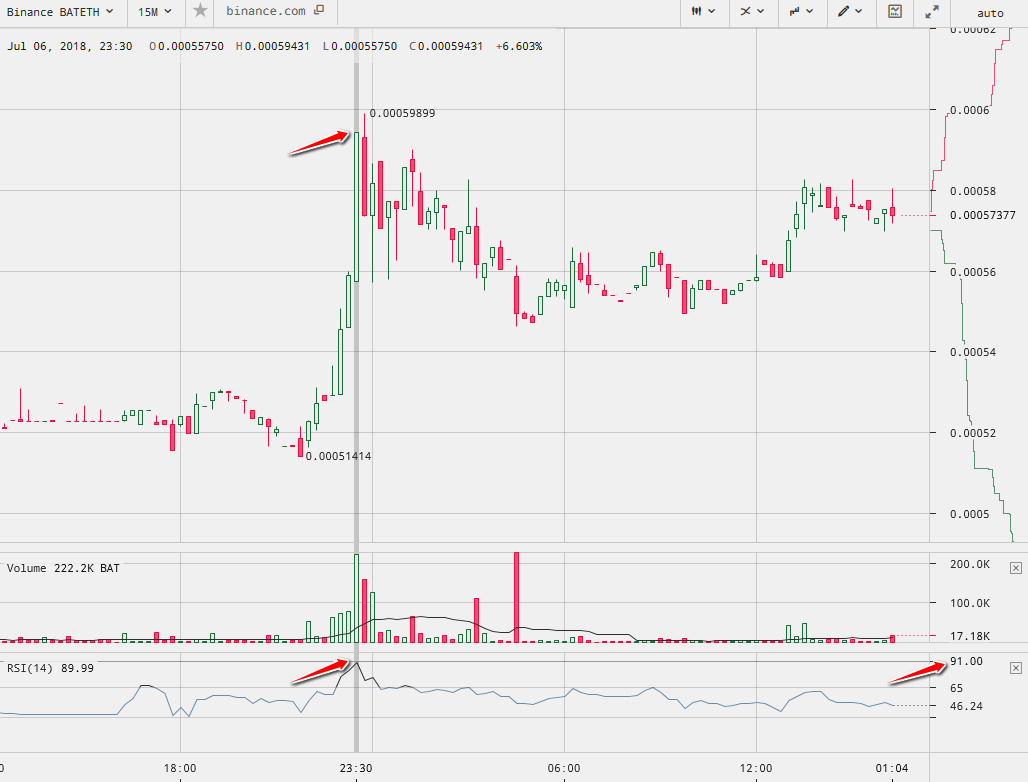Click the binance.com link
The image size is (1028, 782).
(x=265, y=11)
